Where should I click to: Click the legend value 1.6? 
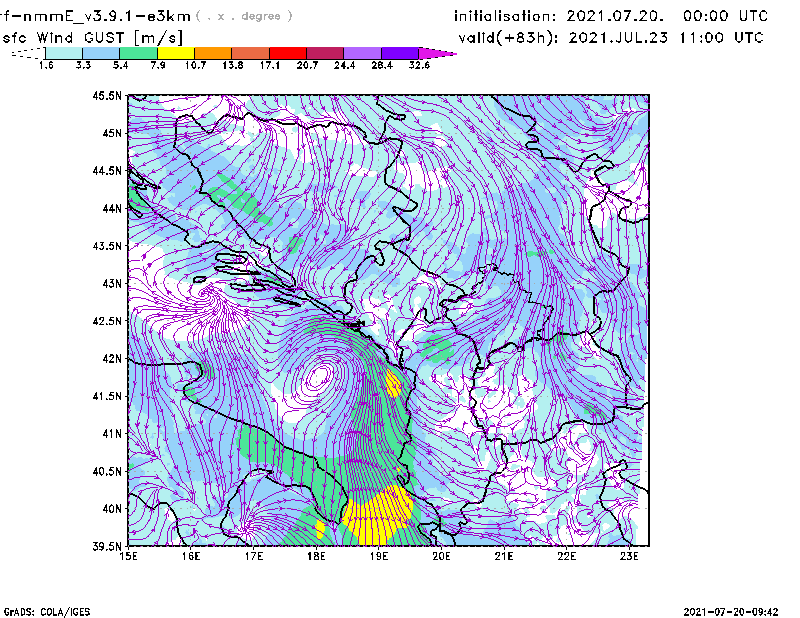[x=46, y=65]
